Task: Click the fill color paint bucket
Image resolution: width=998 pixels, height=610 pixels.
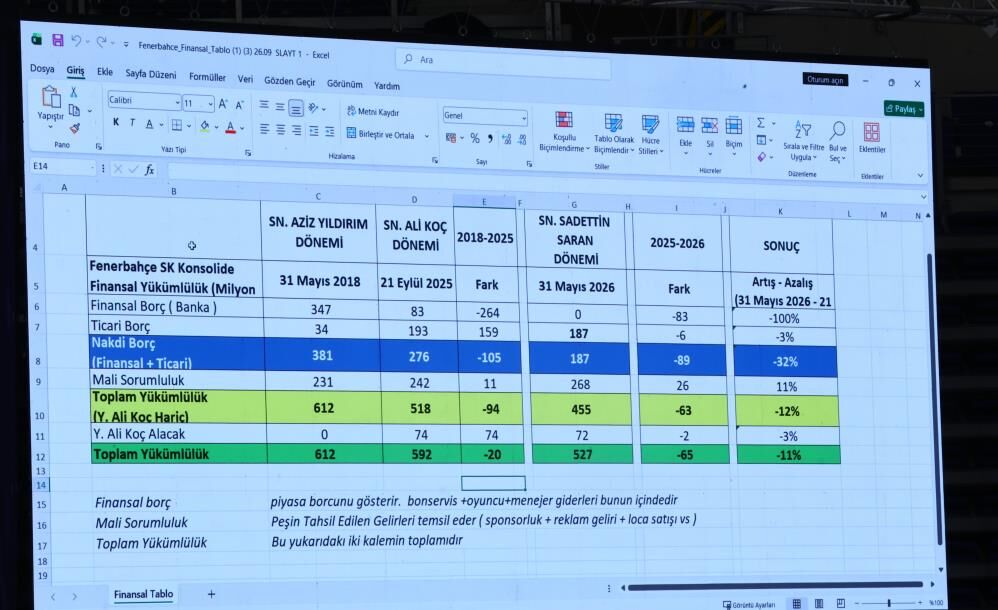Action: coord(204,126)
